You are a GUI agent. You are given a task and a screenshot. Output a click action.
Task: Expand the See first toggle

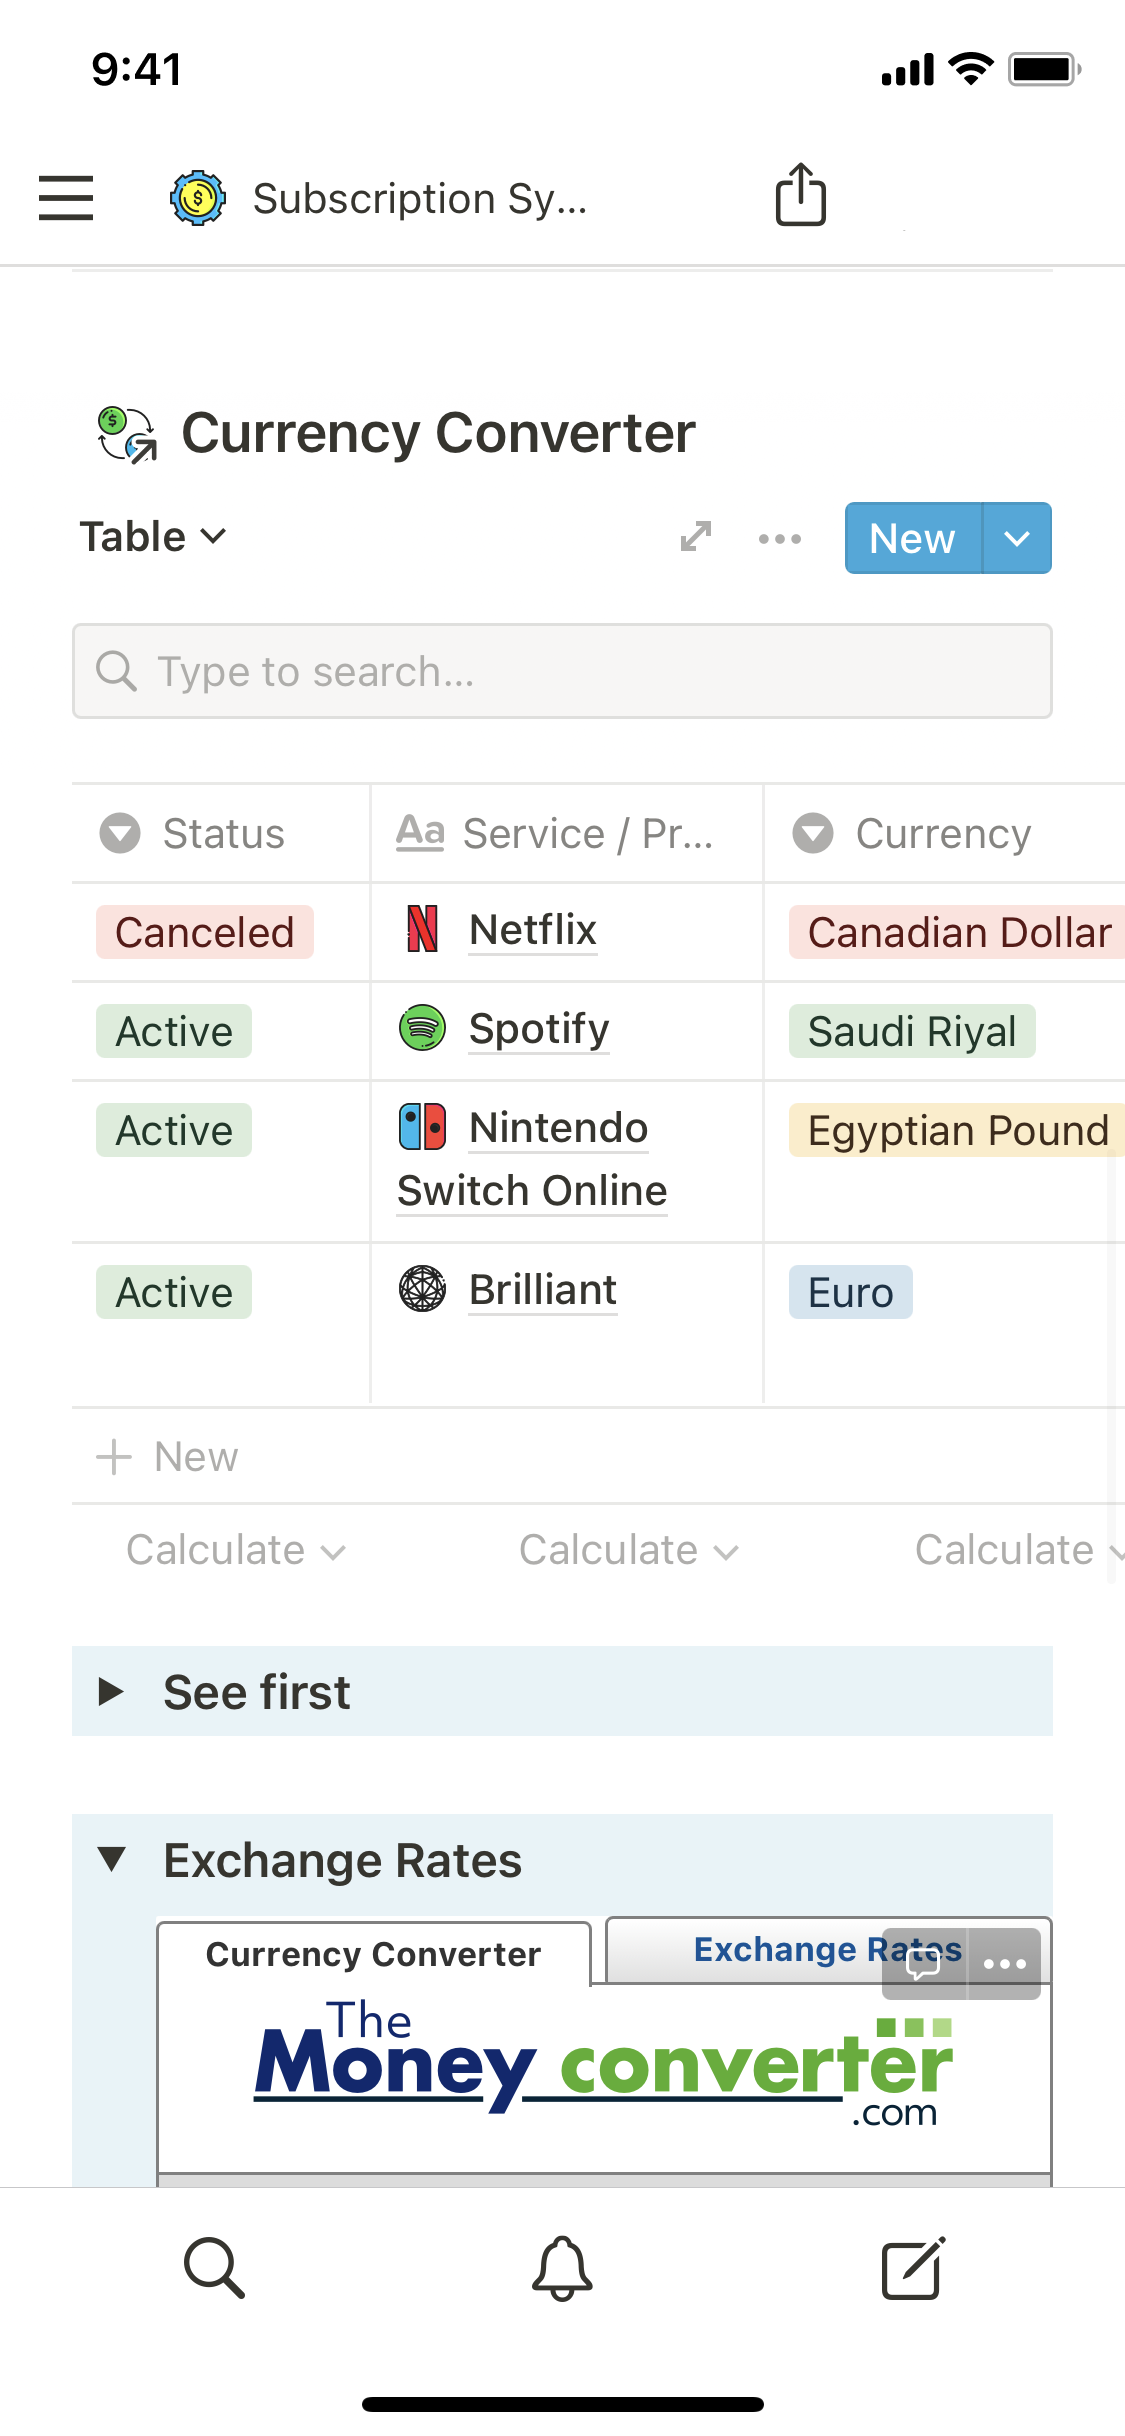coord(112,1692)
